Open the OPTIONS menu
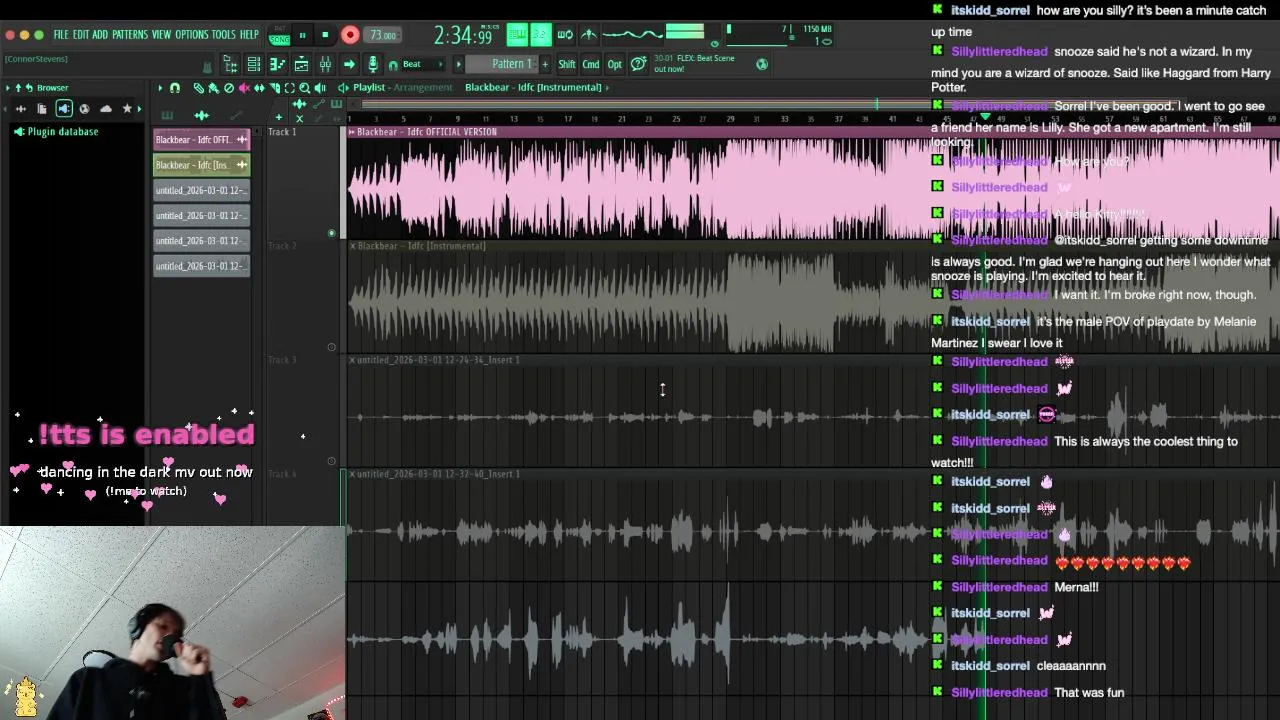This screenshot has width=1280, height=720. (x=192, y=35)
